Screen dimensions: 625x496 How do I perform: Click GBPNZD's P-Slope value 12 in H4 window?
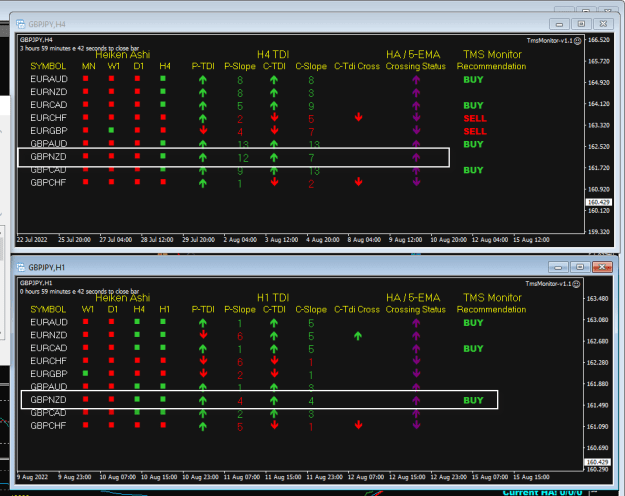click(x=243, y=158)
